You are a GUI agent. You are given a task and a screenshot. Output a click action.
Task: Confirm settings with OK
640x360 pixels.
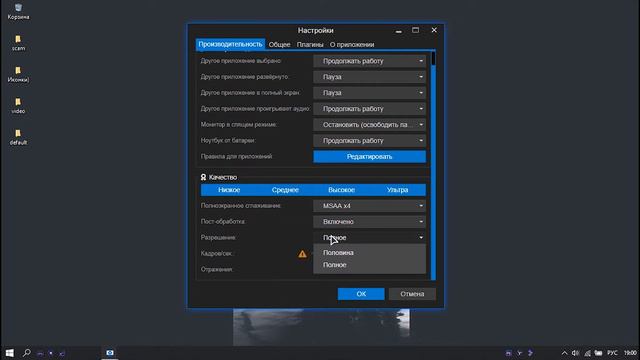tap(361, 294)
